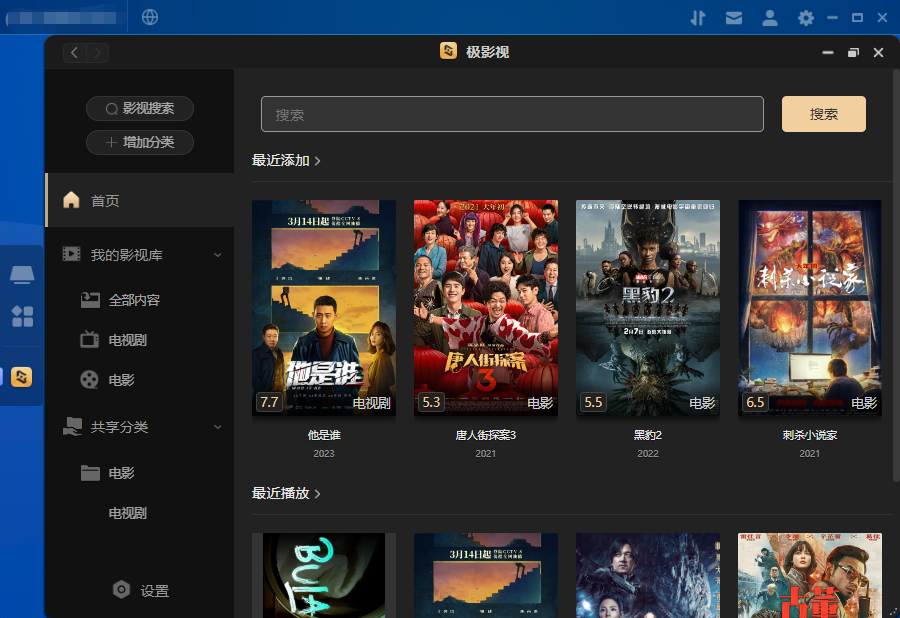Open the disk drive icon in the left dock

click(22, 275)
